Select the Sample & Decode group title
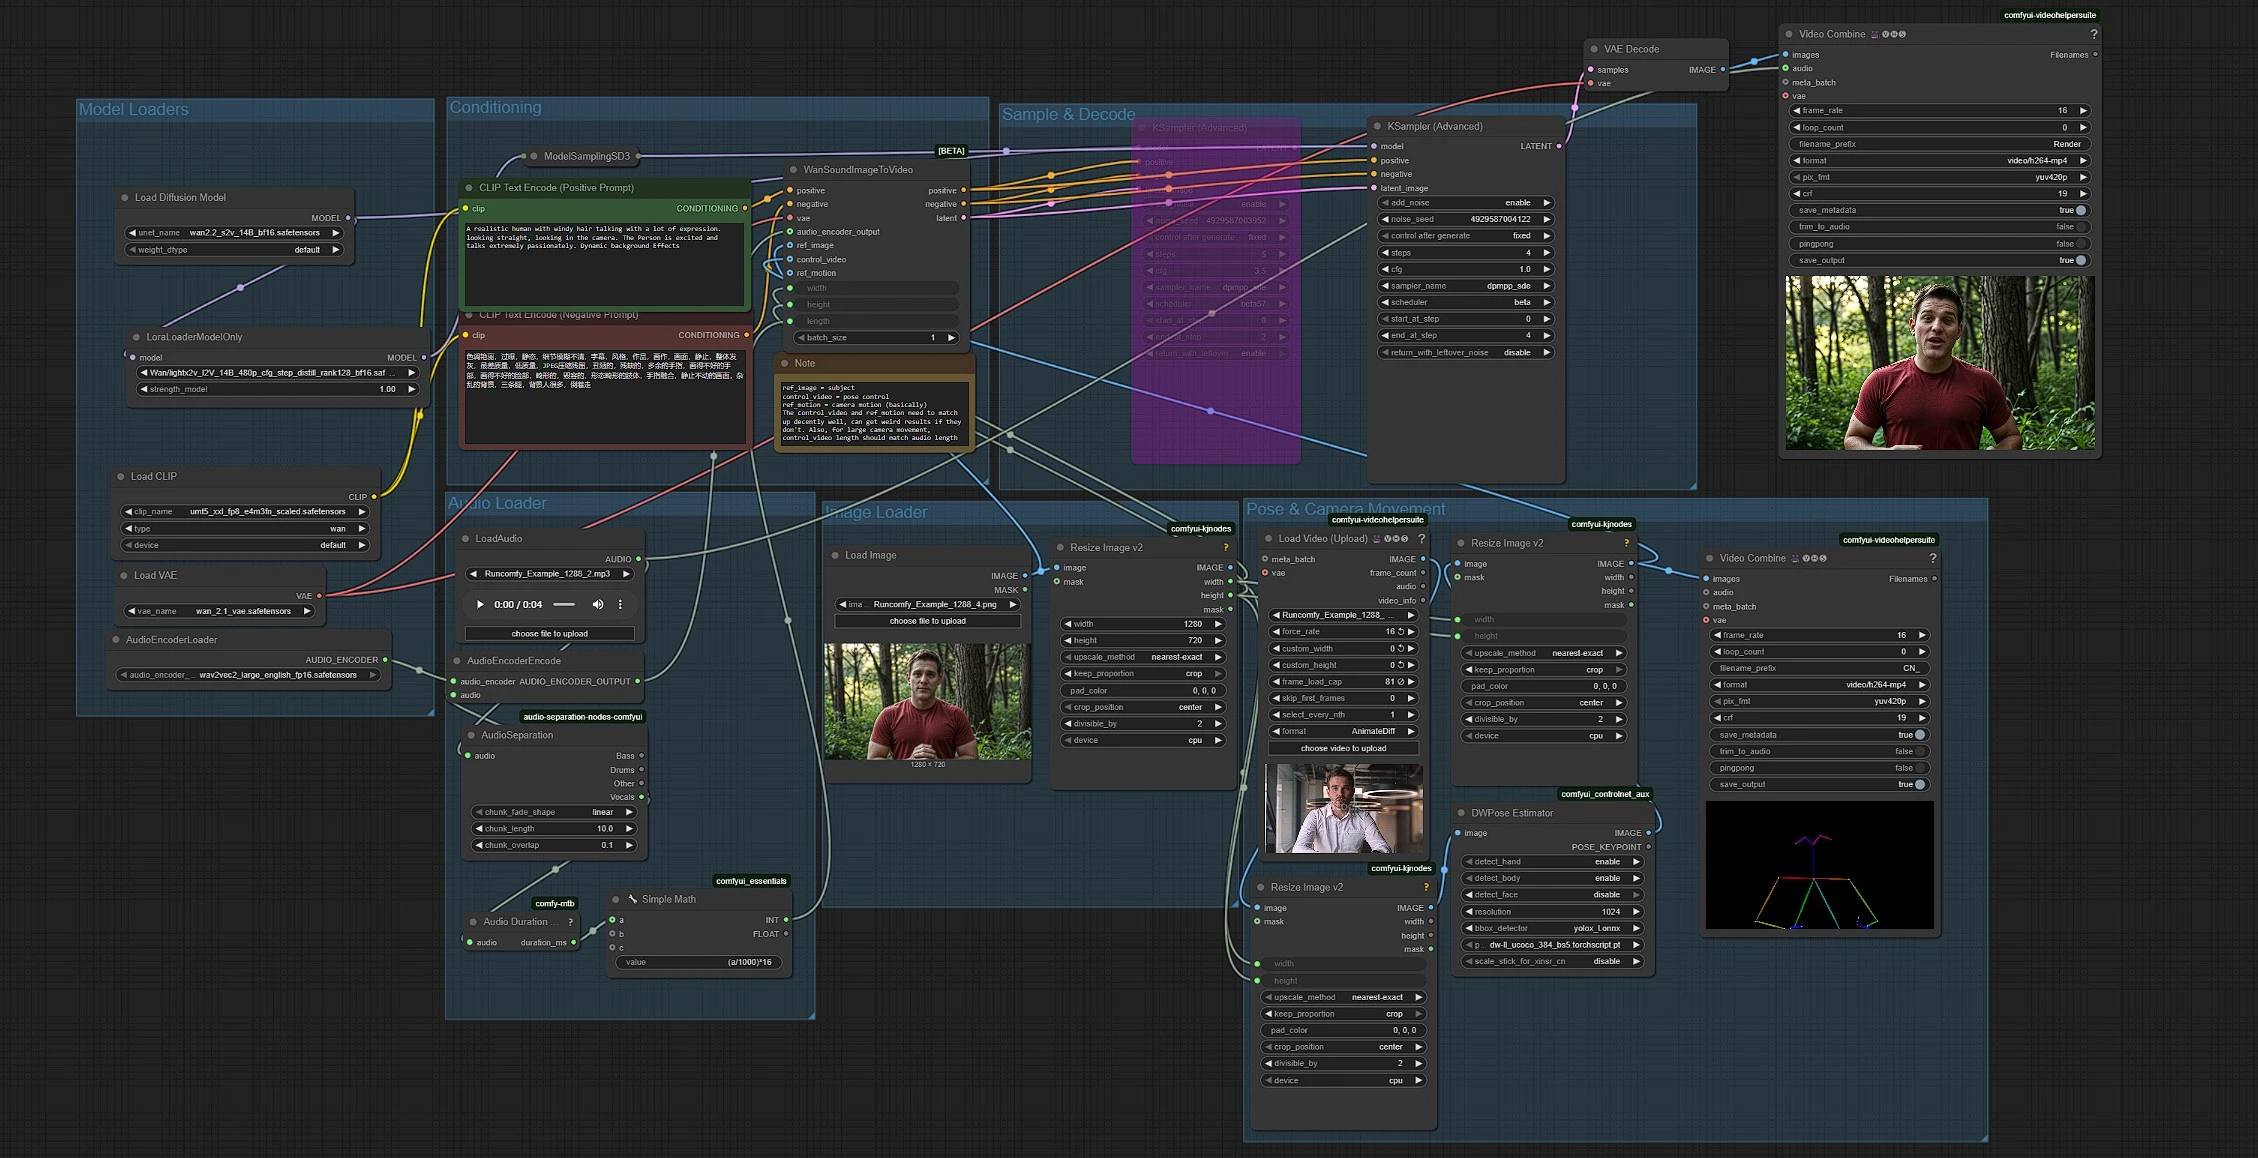Viewport: 2258px width, 1158px height. click(1068, 114)
